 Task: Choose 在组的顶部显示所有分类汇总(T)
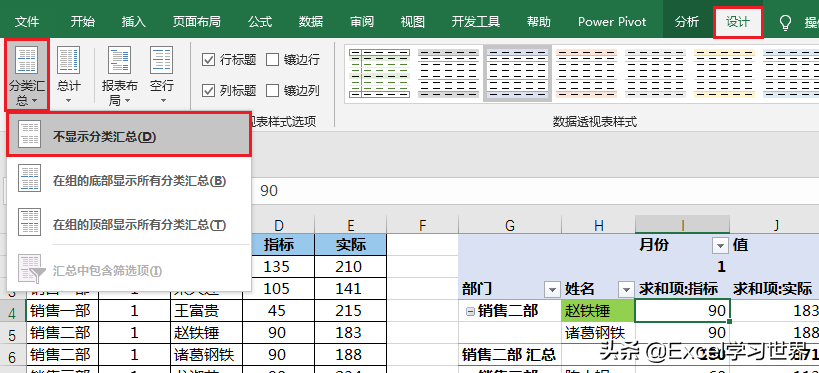129,225
